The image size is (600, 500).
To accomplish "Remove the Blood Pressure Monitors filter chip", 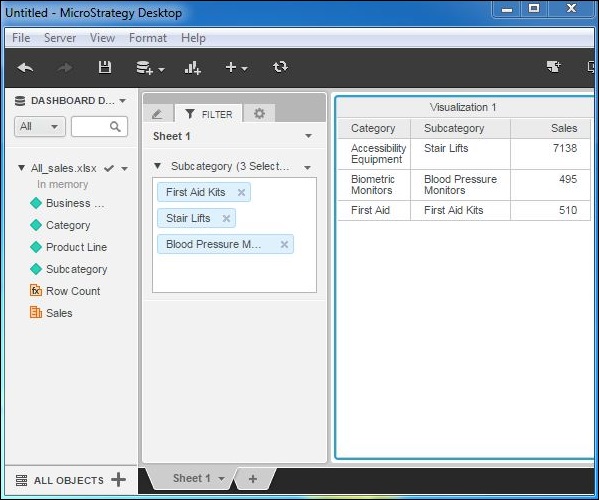I will [x=284, y=245].
